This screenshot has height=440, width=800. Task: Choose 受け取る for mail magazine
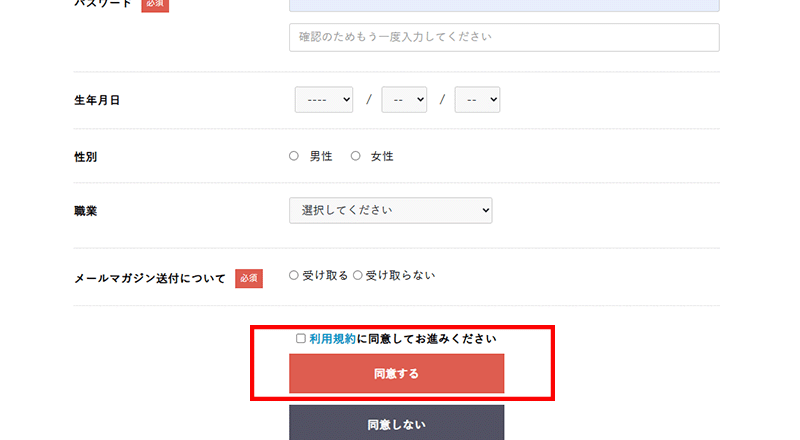[294, 276]
